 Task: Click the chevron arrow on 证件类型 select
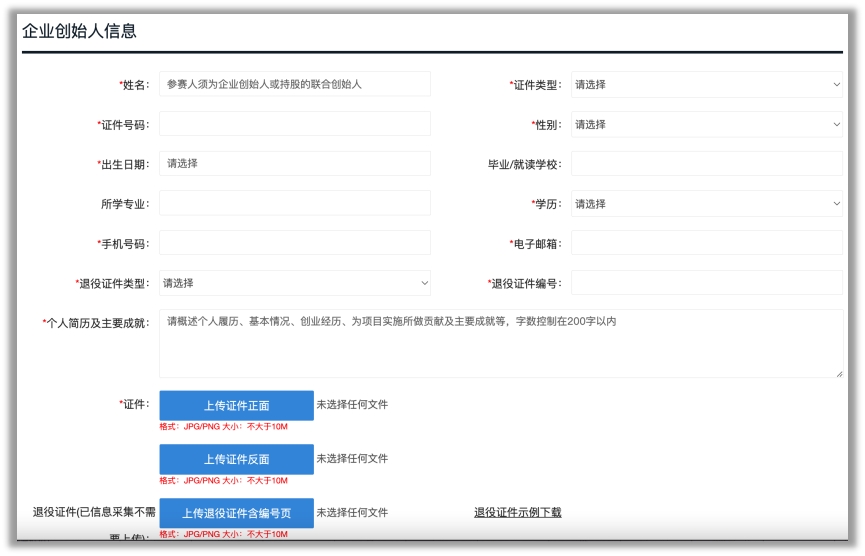click(x=836, y=85)
